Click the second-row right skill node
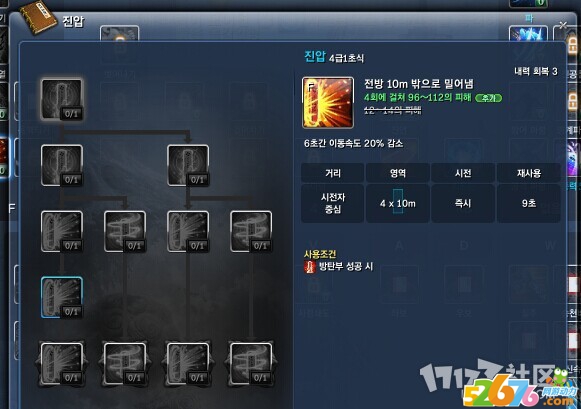 [x=188, y=165]
